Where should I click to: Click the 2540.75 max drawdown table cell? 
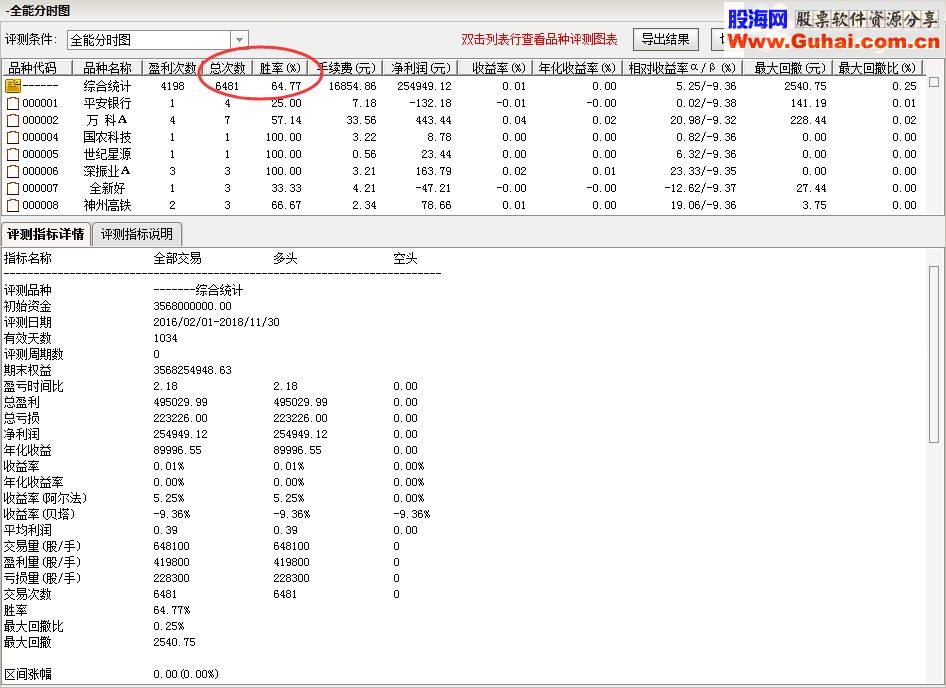805,86
